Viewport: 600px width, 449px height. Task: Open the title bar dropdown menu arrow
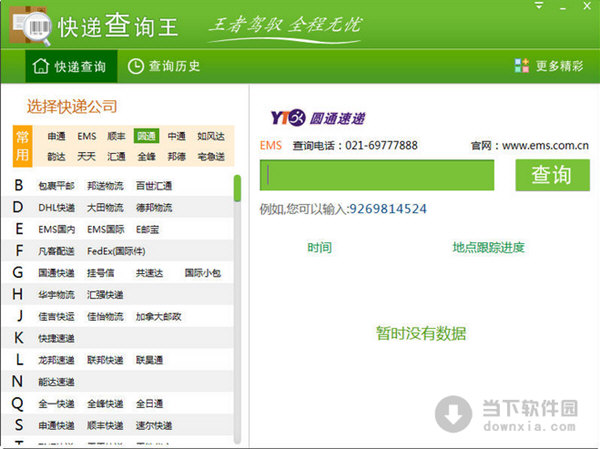tap(539, 6)
